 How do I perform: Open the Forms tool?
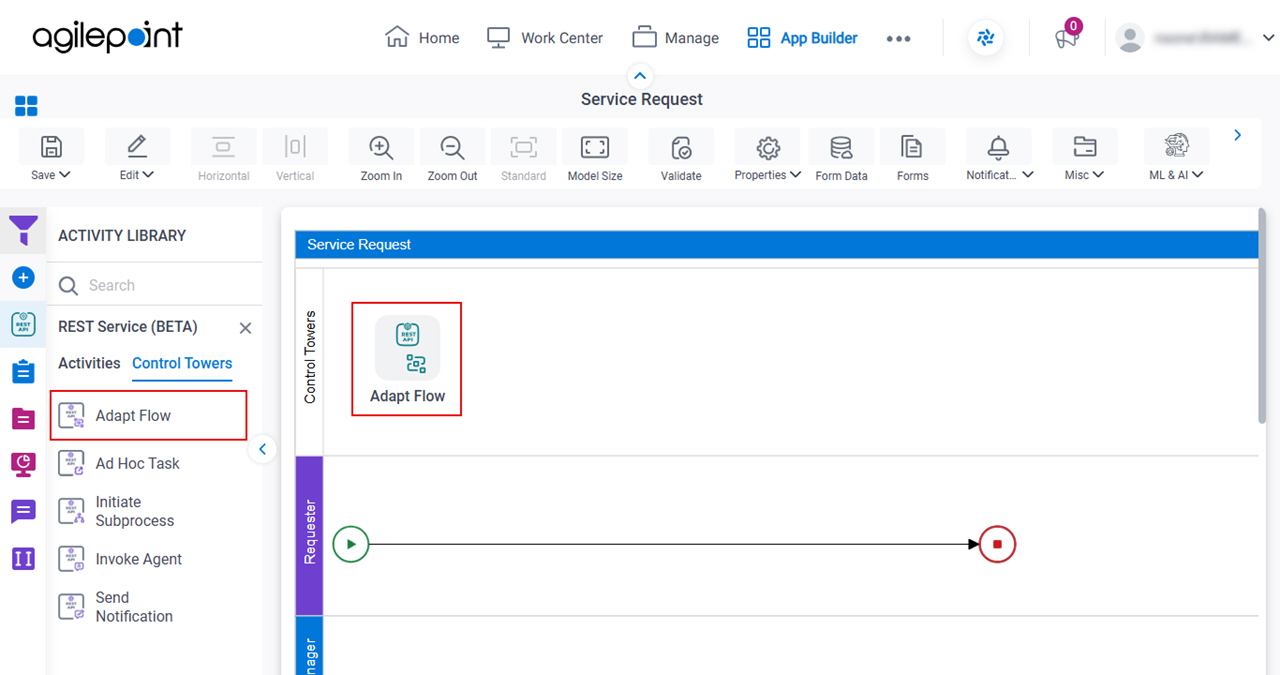click(x=912, y=157)
